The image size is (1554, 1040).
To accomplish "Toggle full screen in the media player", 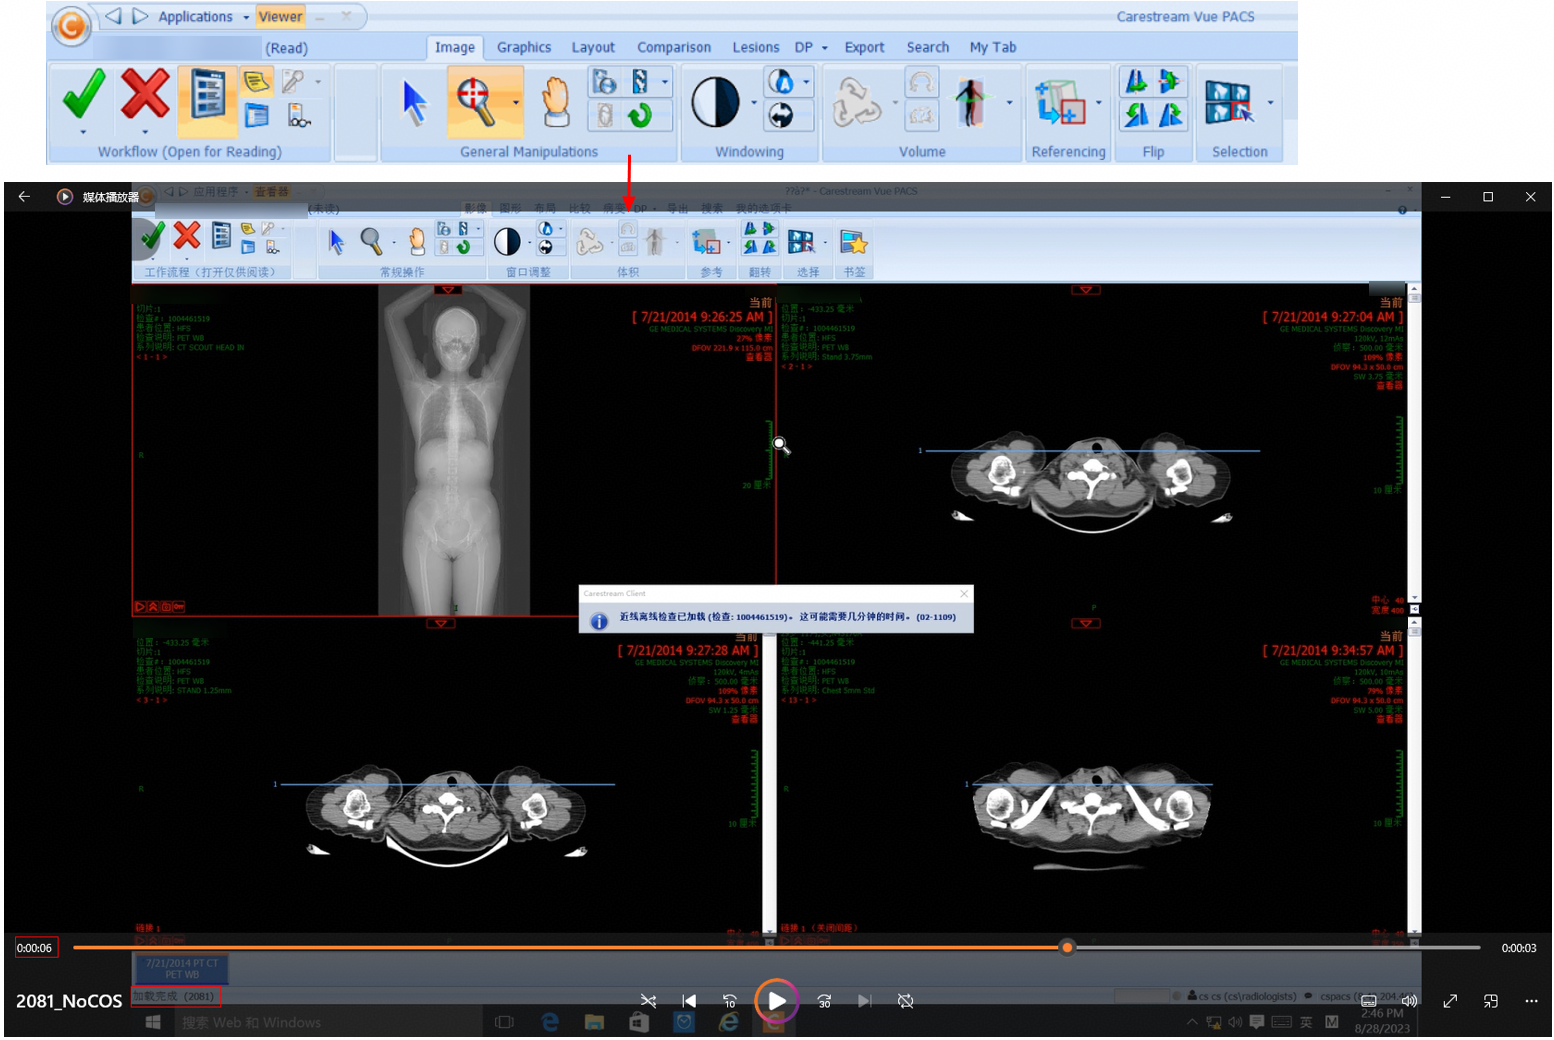I will [1450, 1001].
